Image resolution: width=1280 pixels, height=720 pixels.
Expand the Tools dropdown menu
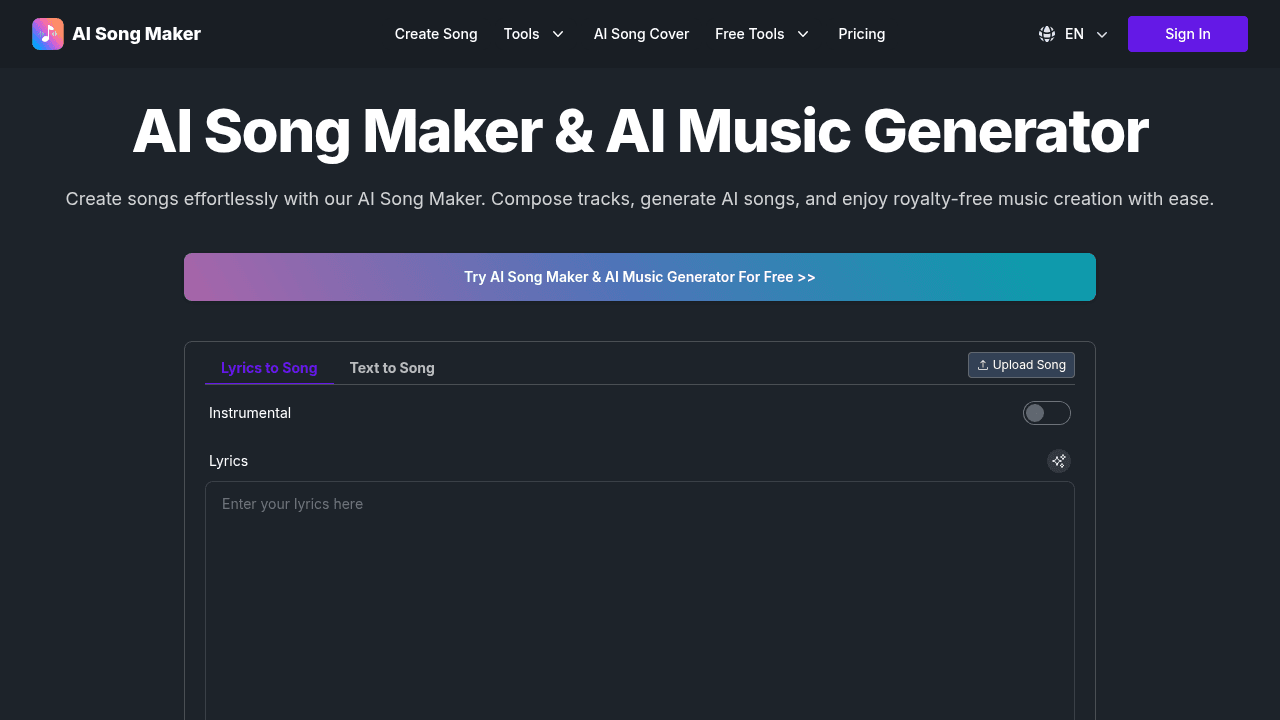point(534,34)
